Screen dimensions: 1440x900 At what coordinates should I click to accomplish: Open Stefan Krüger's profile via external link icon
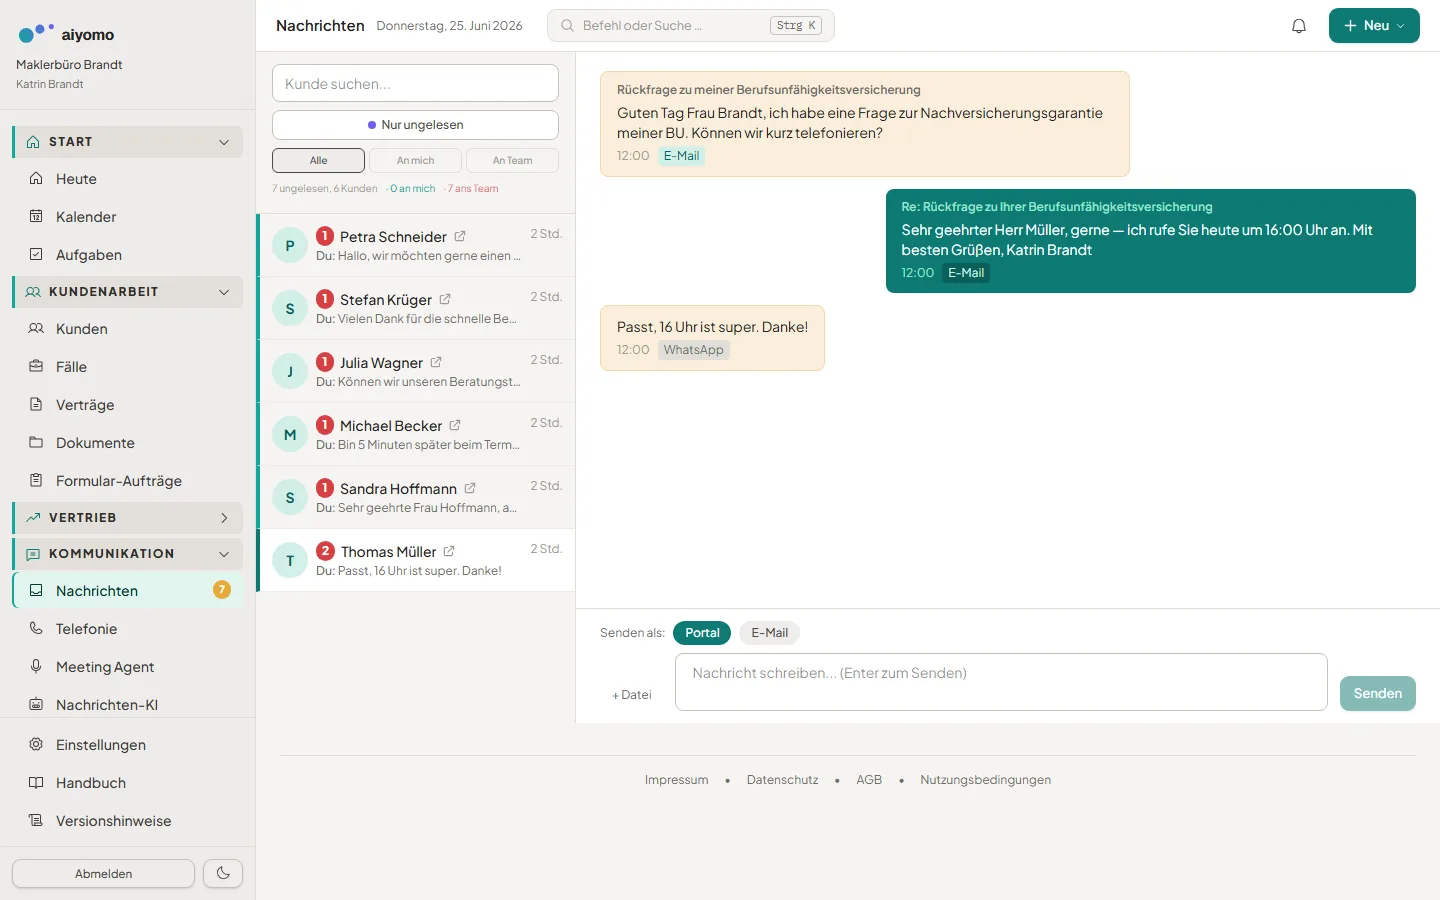pyautogui.click(x=445, y=300)
